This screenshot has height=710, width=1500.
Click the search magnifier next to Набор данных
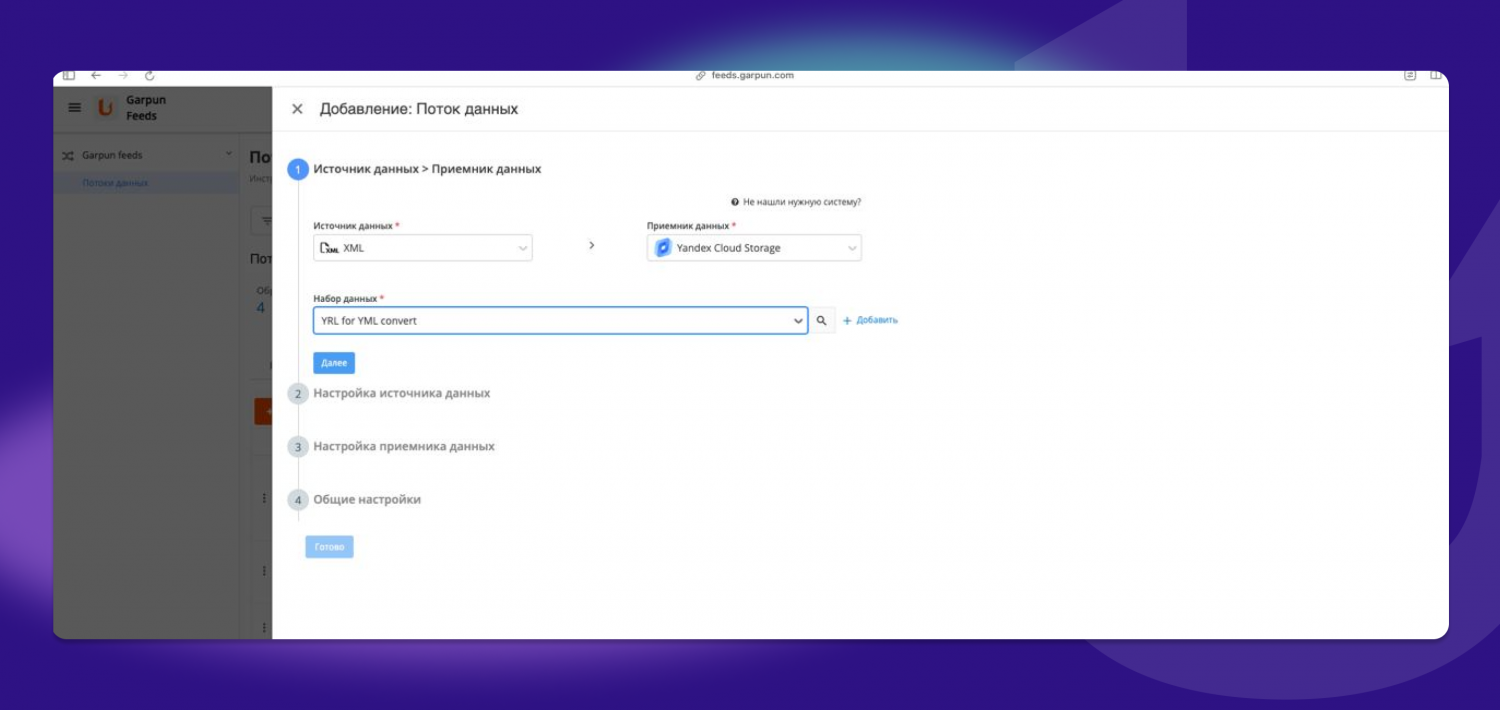[x=822, y=320]
